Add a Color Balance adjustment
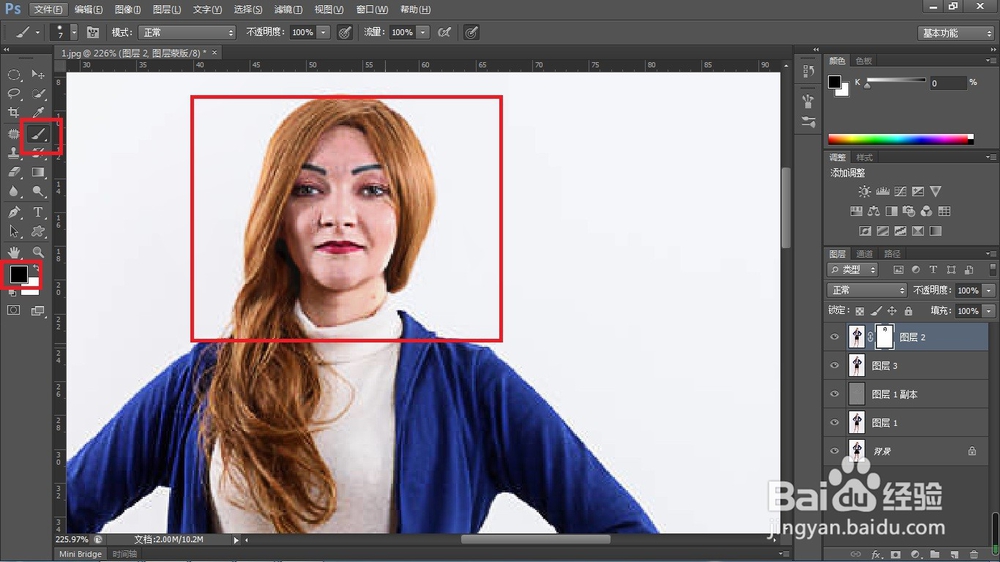 [x=874, y=211]
